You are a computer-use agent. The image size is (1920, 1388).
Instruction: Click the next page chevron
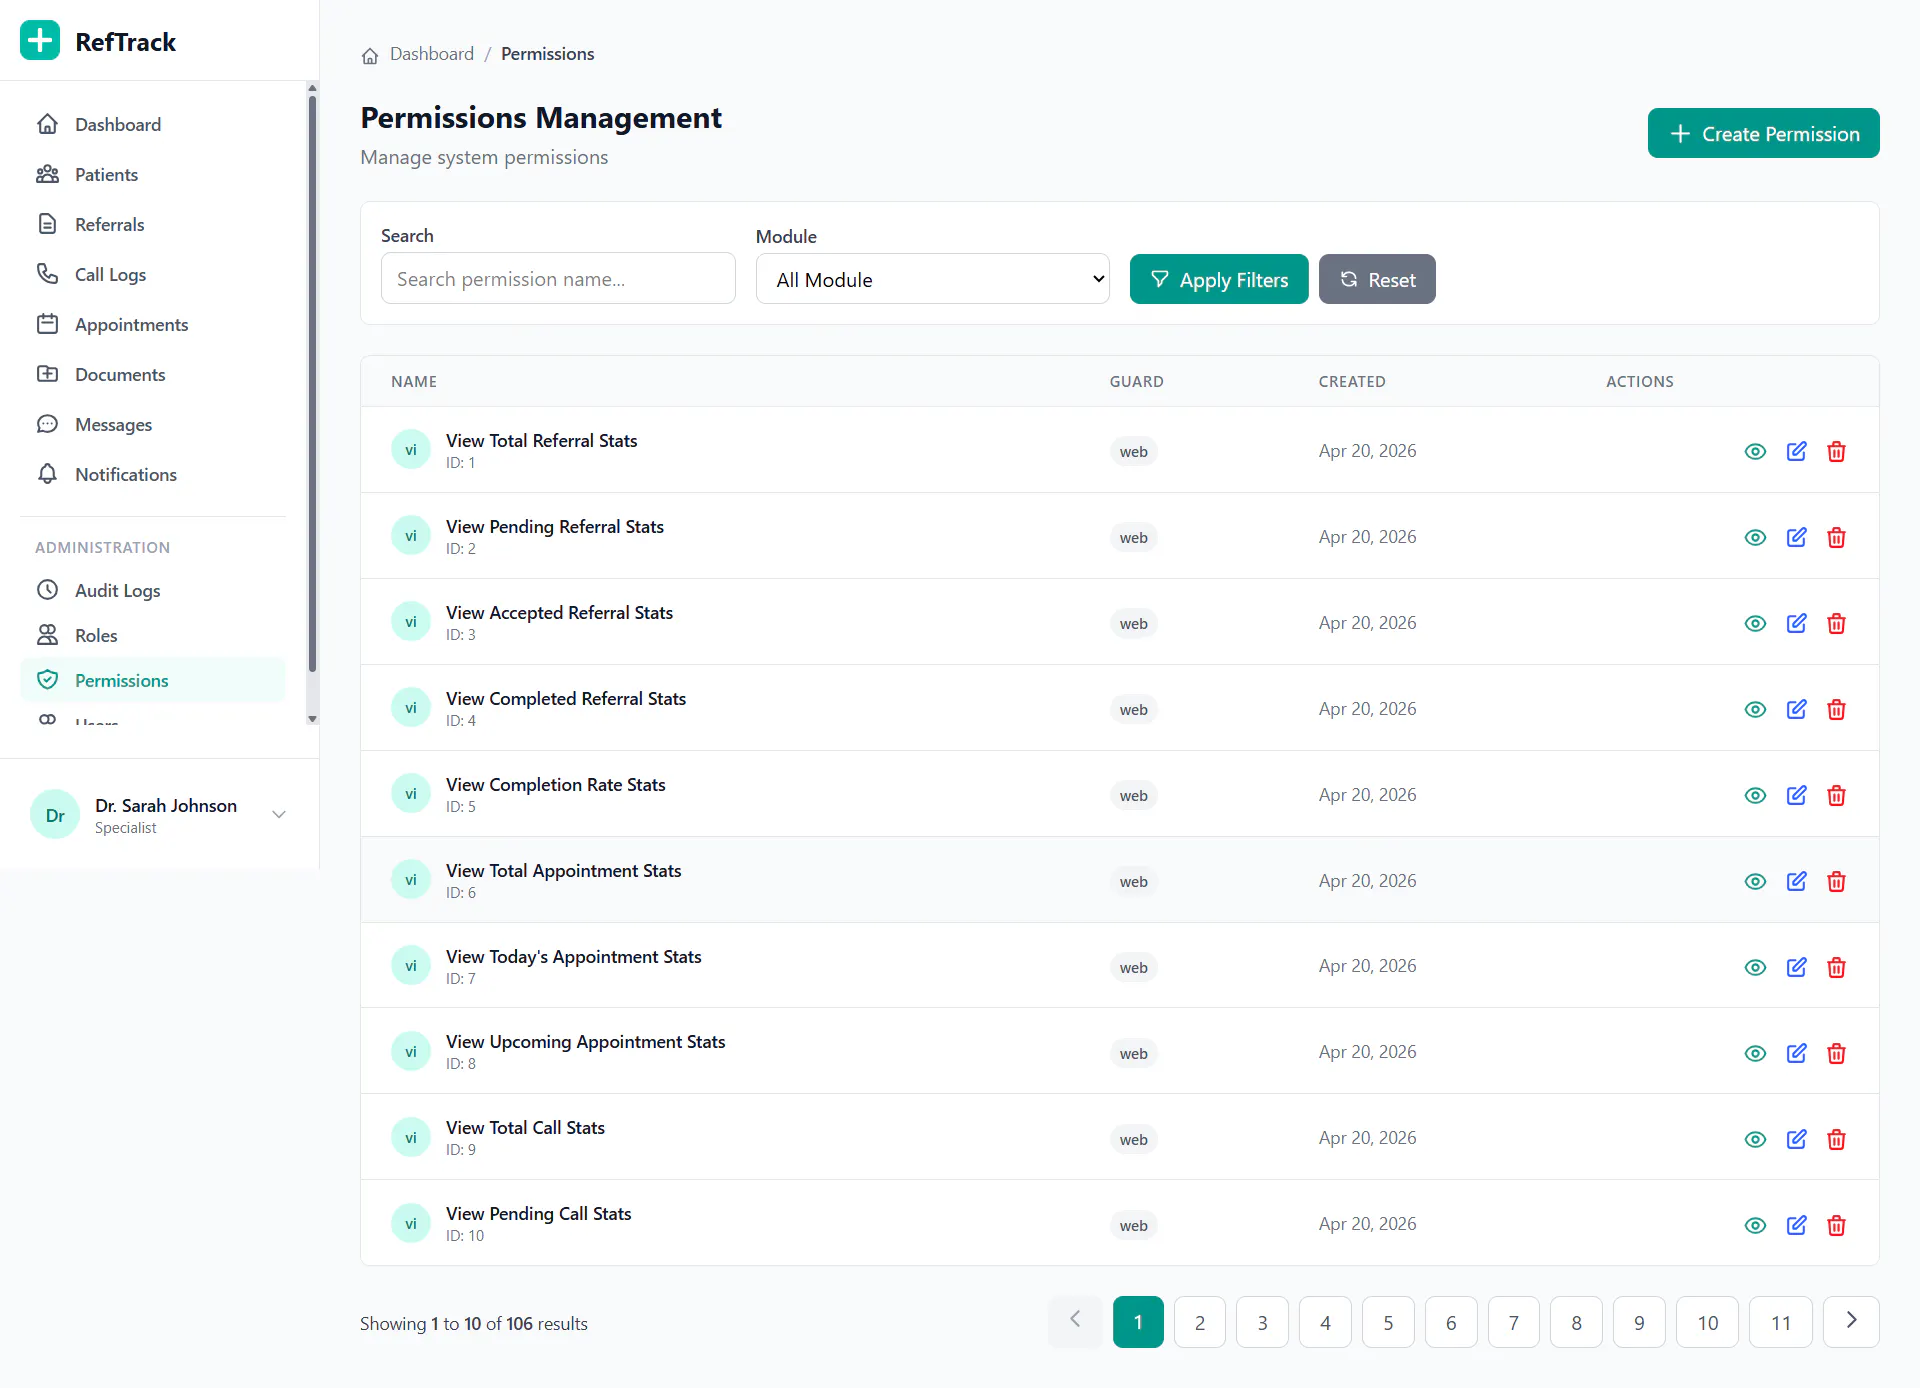point(1851,1322)
